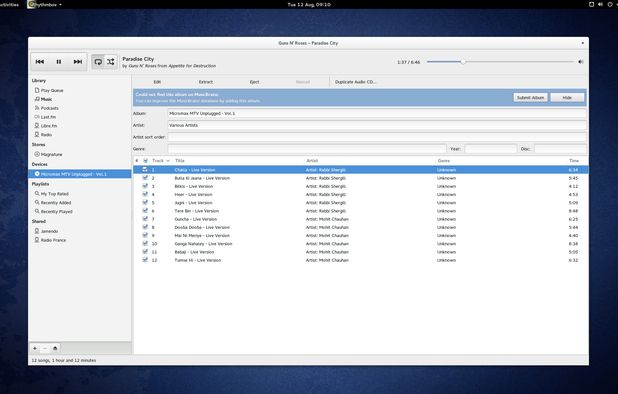
Task: Eject the audio CD
Action: (254, 82)
